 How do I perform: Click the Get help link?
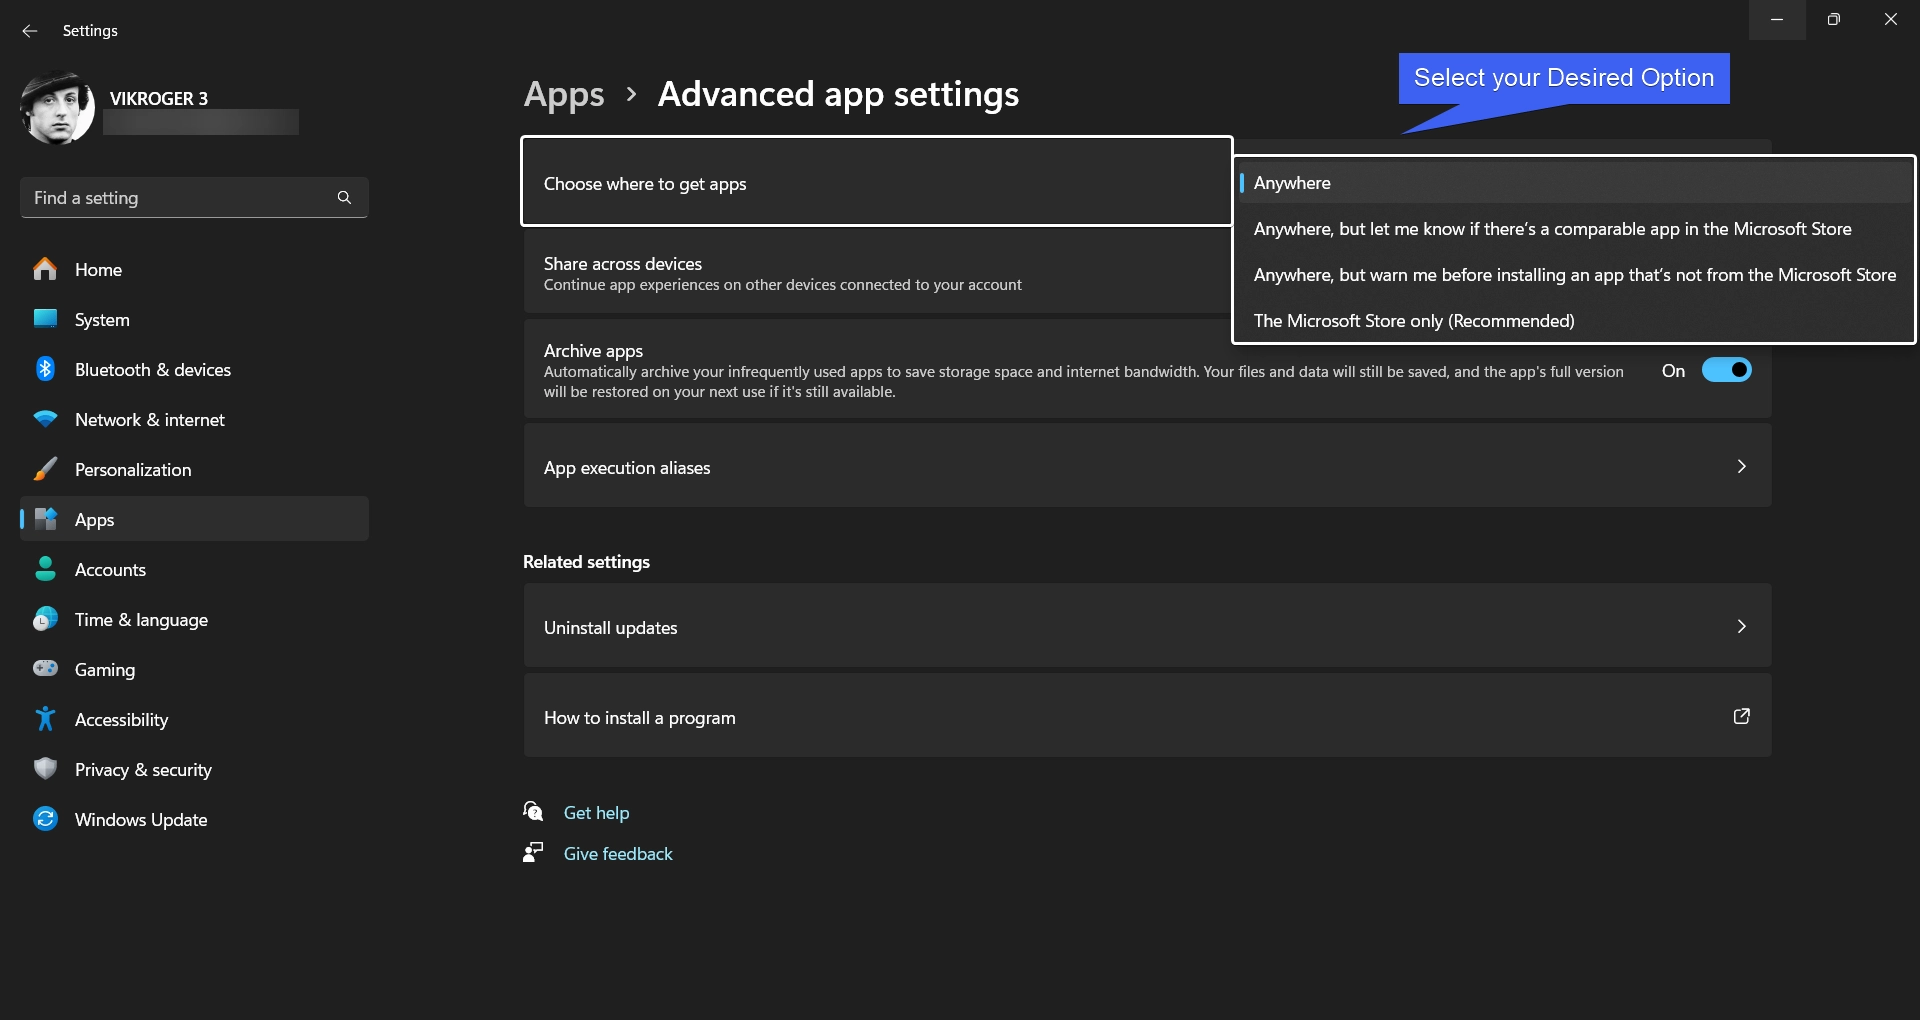pos(596,813)
